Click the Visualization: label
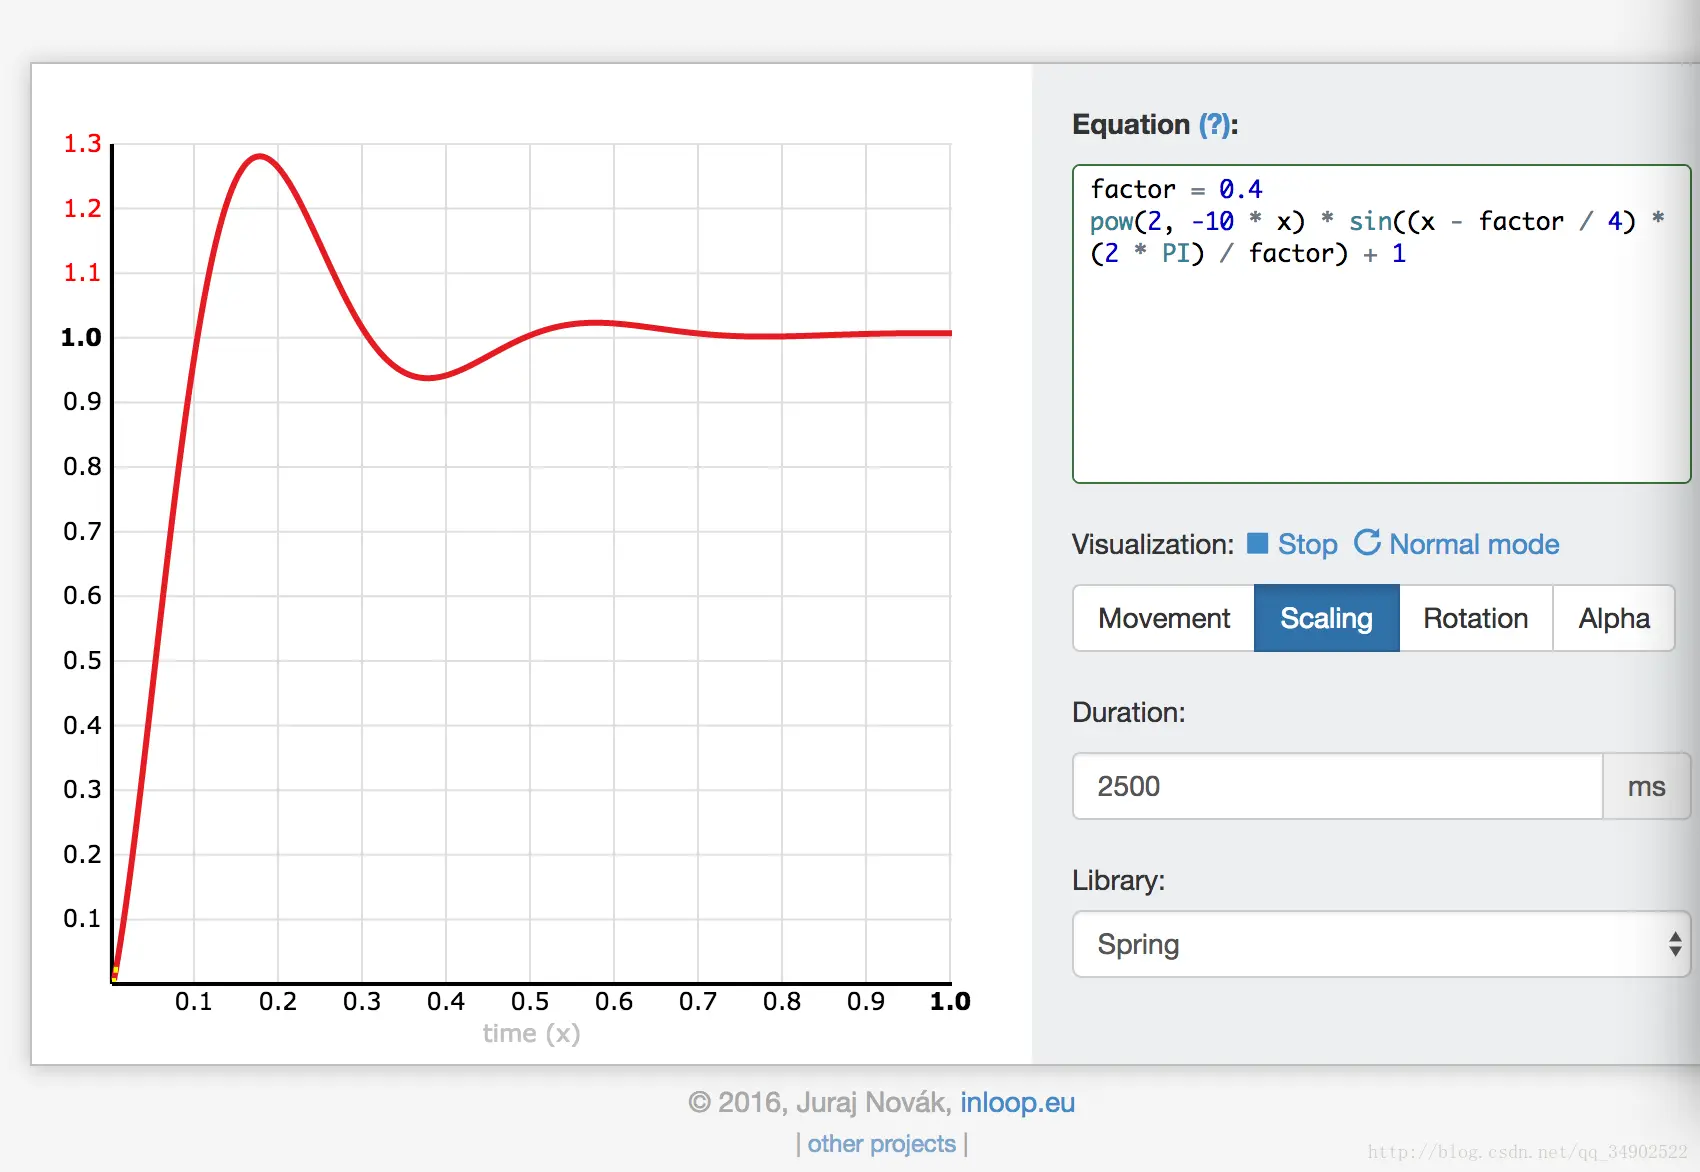 tap(1153, 544)
